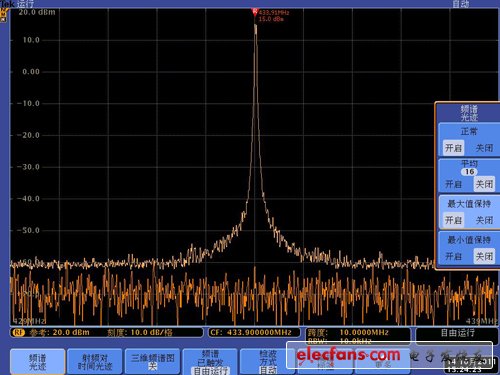Open the 频谱光迹 bottom menu button

pos(37,362)
